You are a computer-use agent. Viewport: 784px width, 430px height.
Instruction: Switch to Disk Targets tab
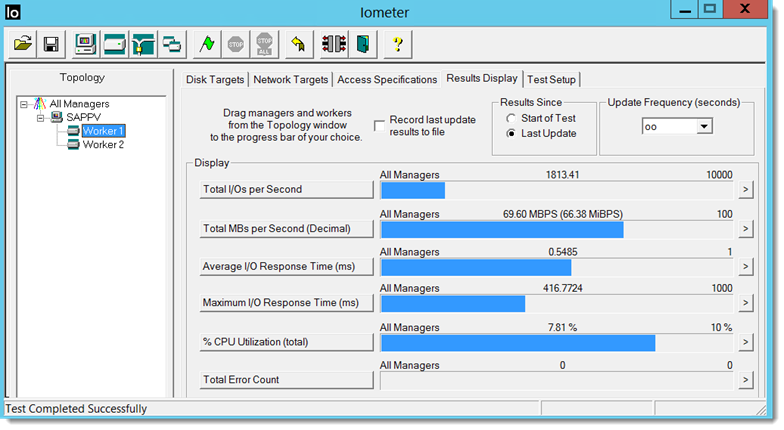215,80
